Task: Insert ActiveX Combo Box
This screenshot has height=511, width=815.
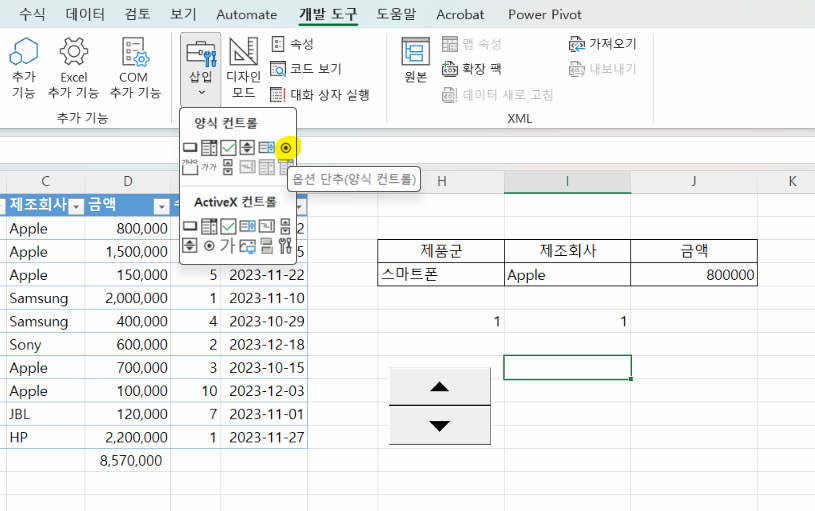Action: point(209,226)
